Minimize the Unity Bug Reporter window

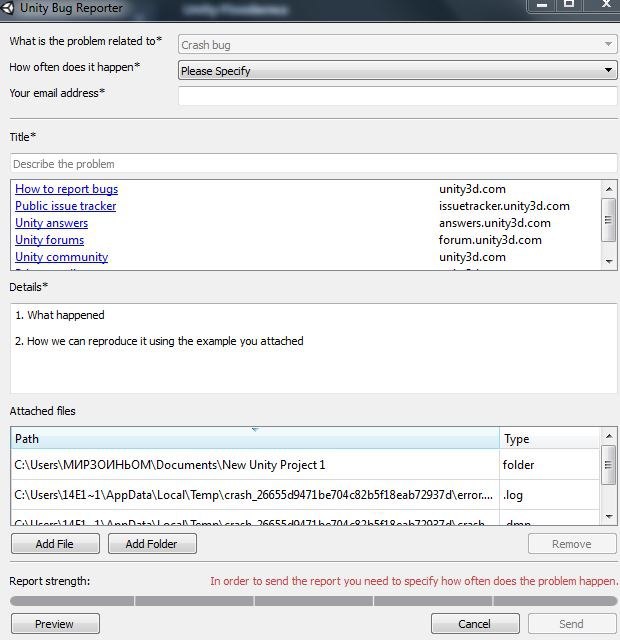pyautogui.click(x=541, y=6)
